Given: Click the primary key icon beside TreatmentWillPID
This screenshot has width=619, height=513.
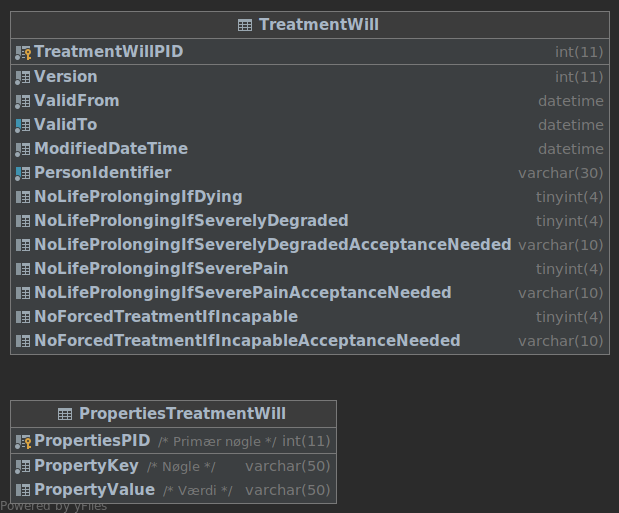Looking at the screenshot, I should pos(23,52).
